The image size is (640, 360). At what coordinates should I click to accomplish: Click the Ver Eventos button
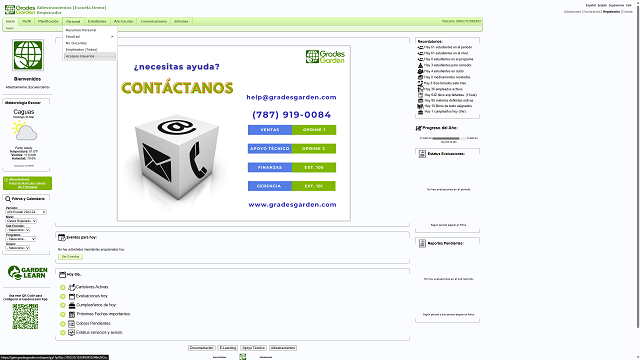70,257
